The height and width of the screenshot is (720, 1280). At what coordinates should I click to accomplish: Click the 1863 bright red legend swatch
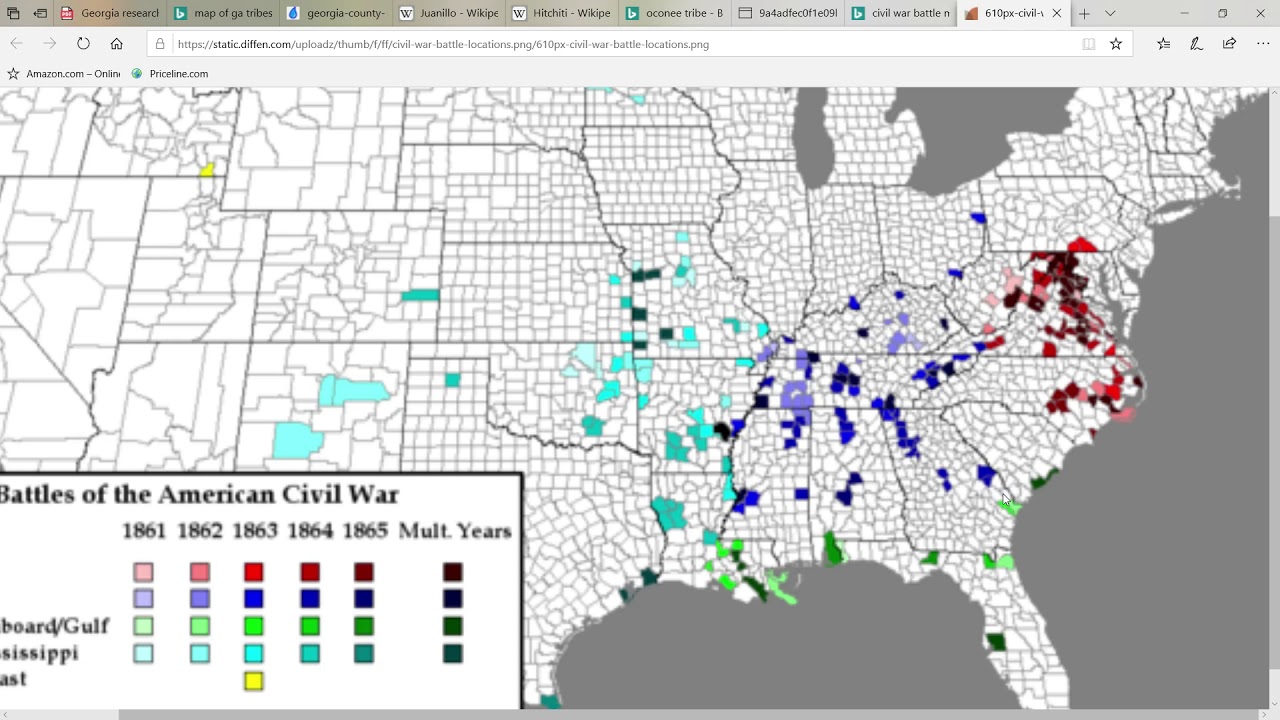point(254,572)
